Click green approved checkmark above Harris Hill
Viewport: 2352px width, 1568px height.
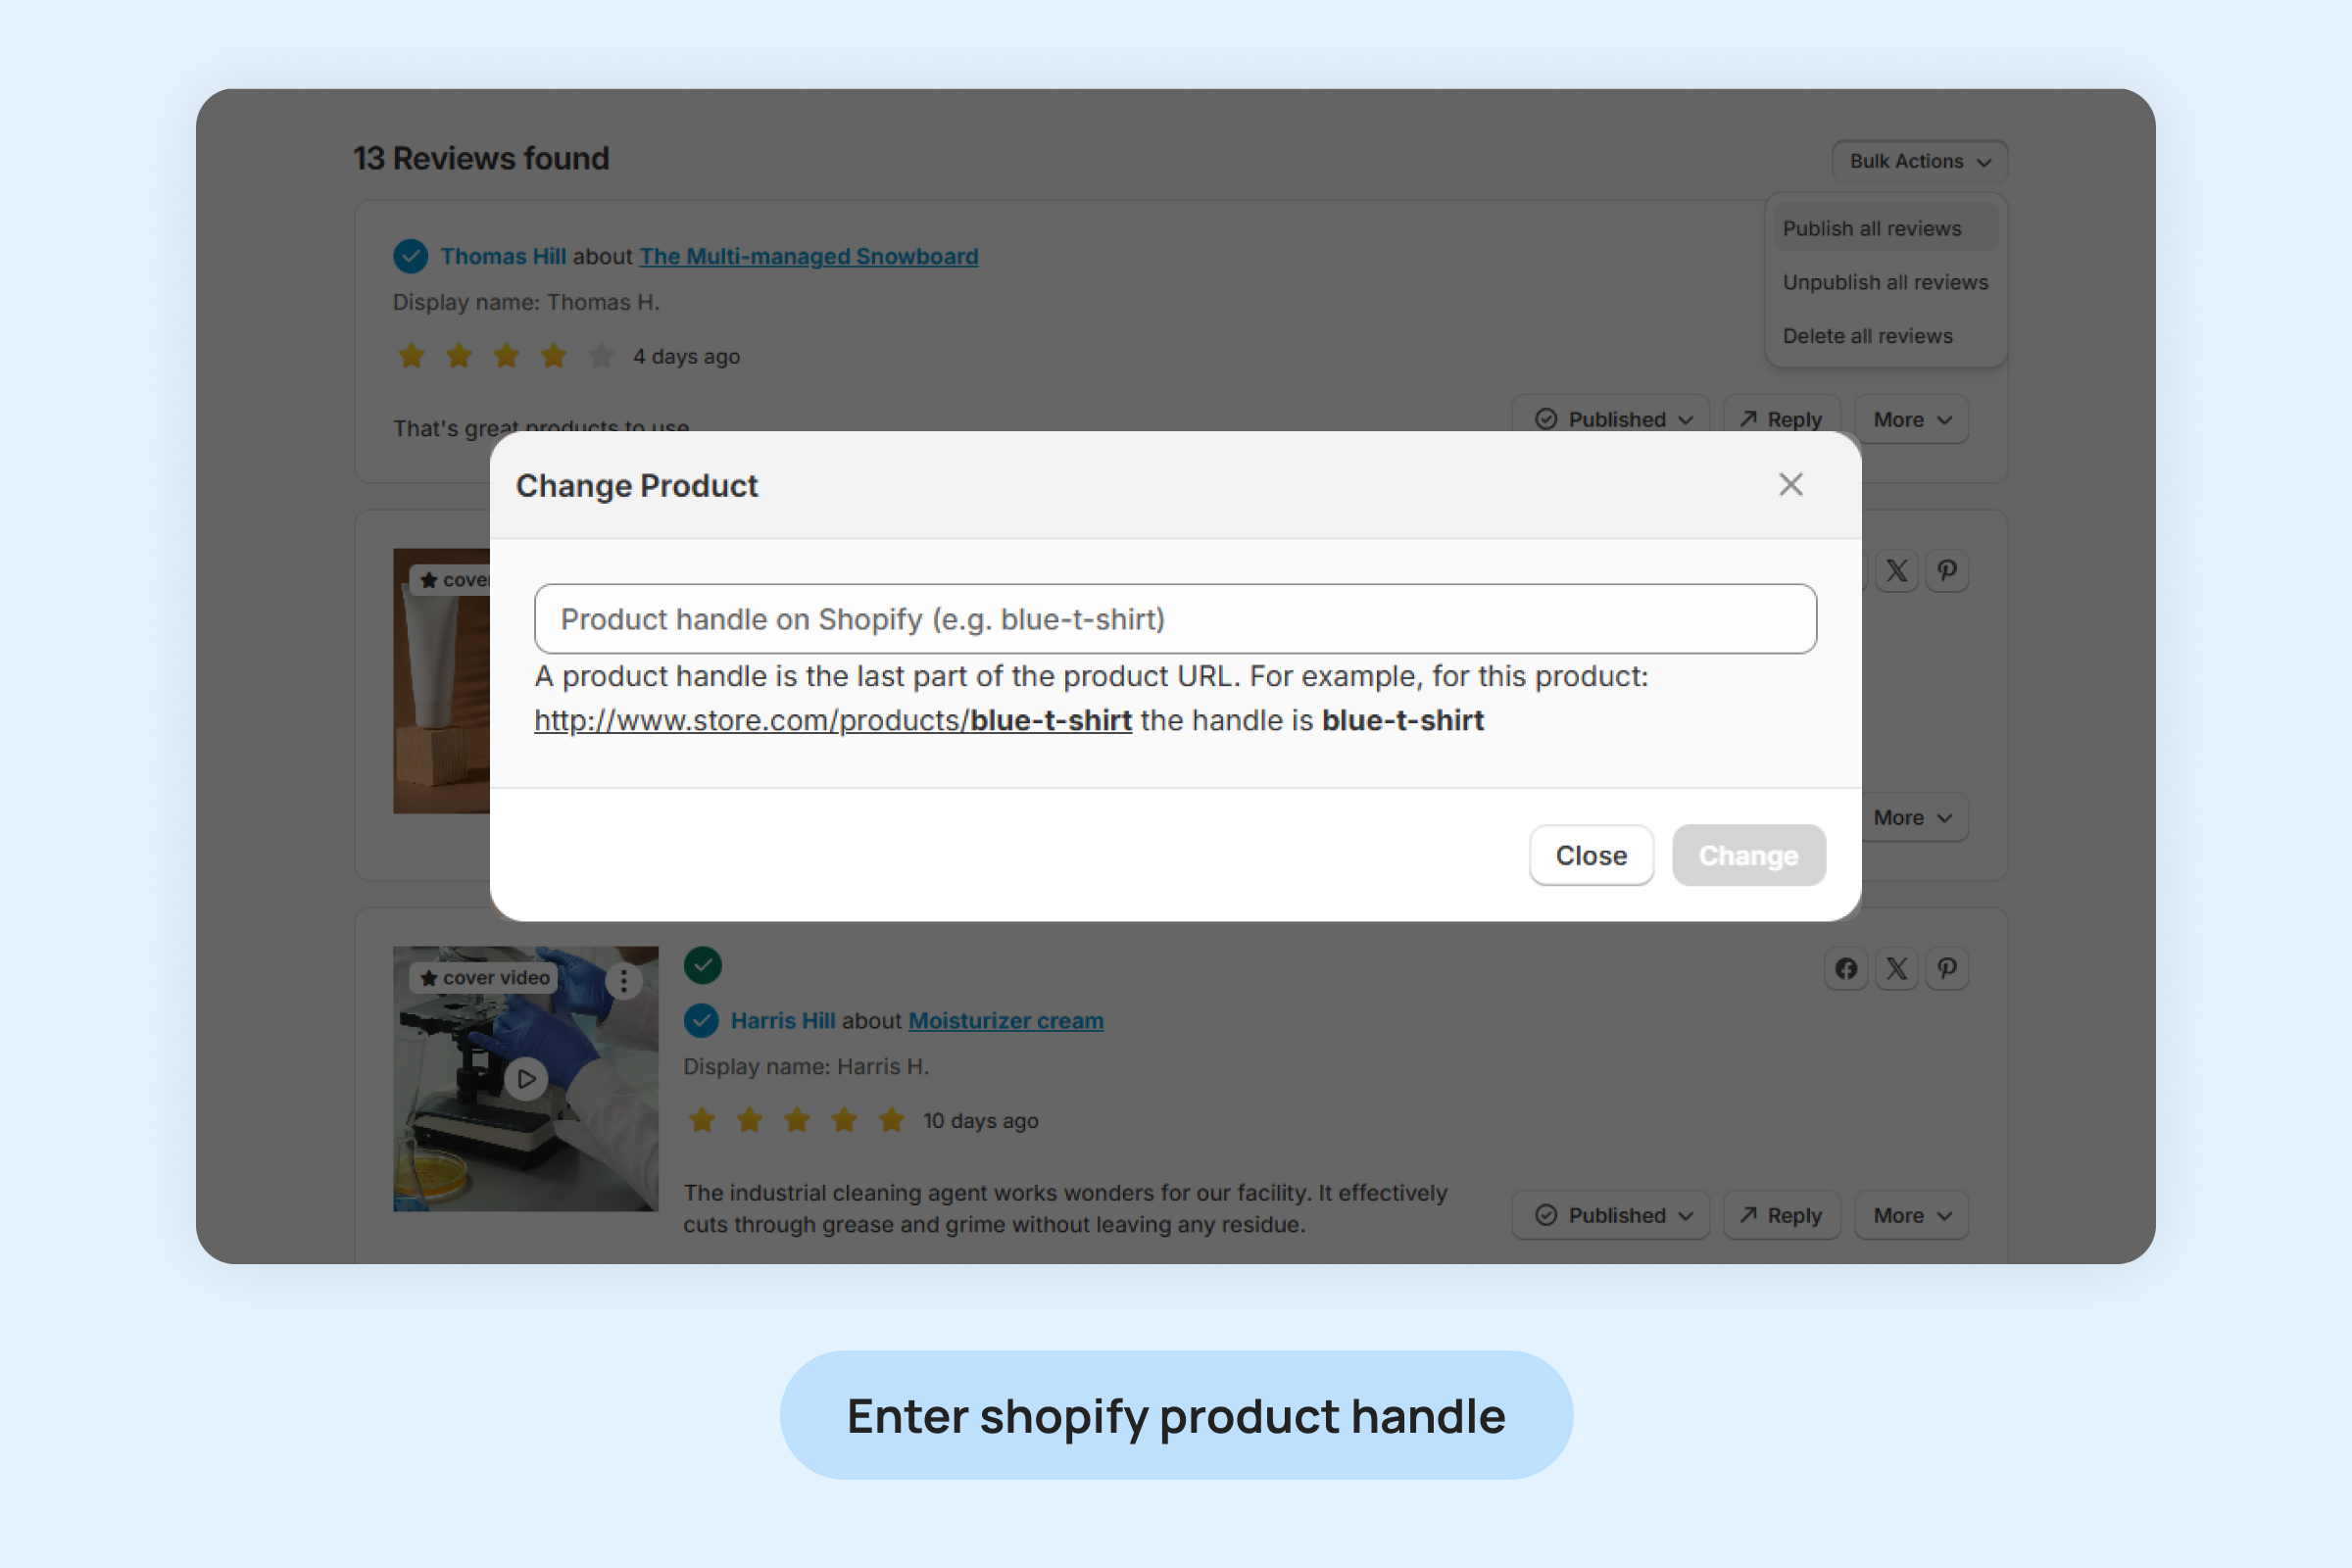point(703,965)
